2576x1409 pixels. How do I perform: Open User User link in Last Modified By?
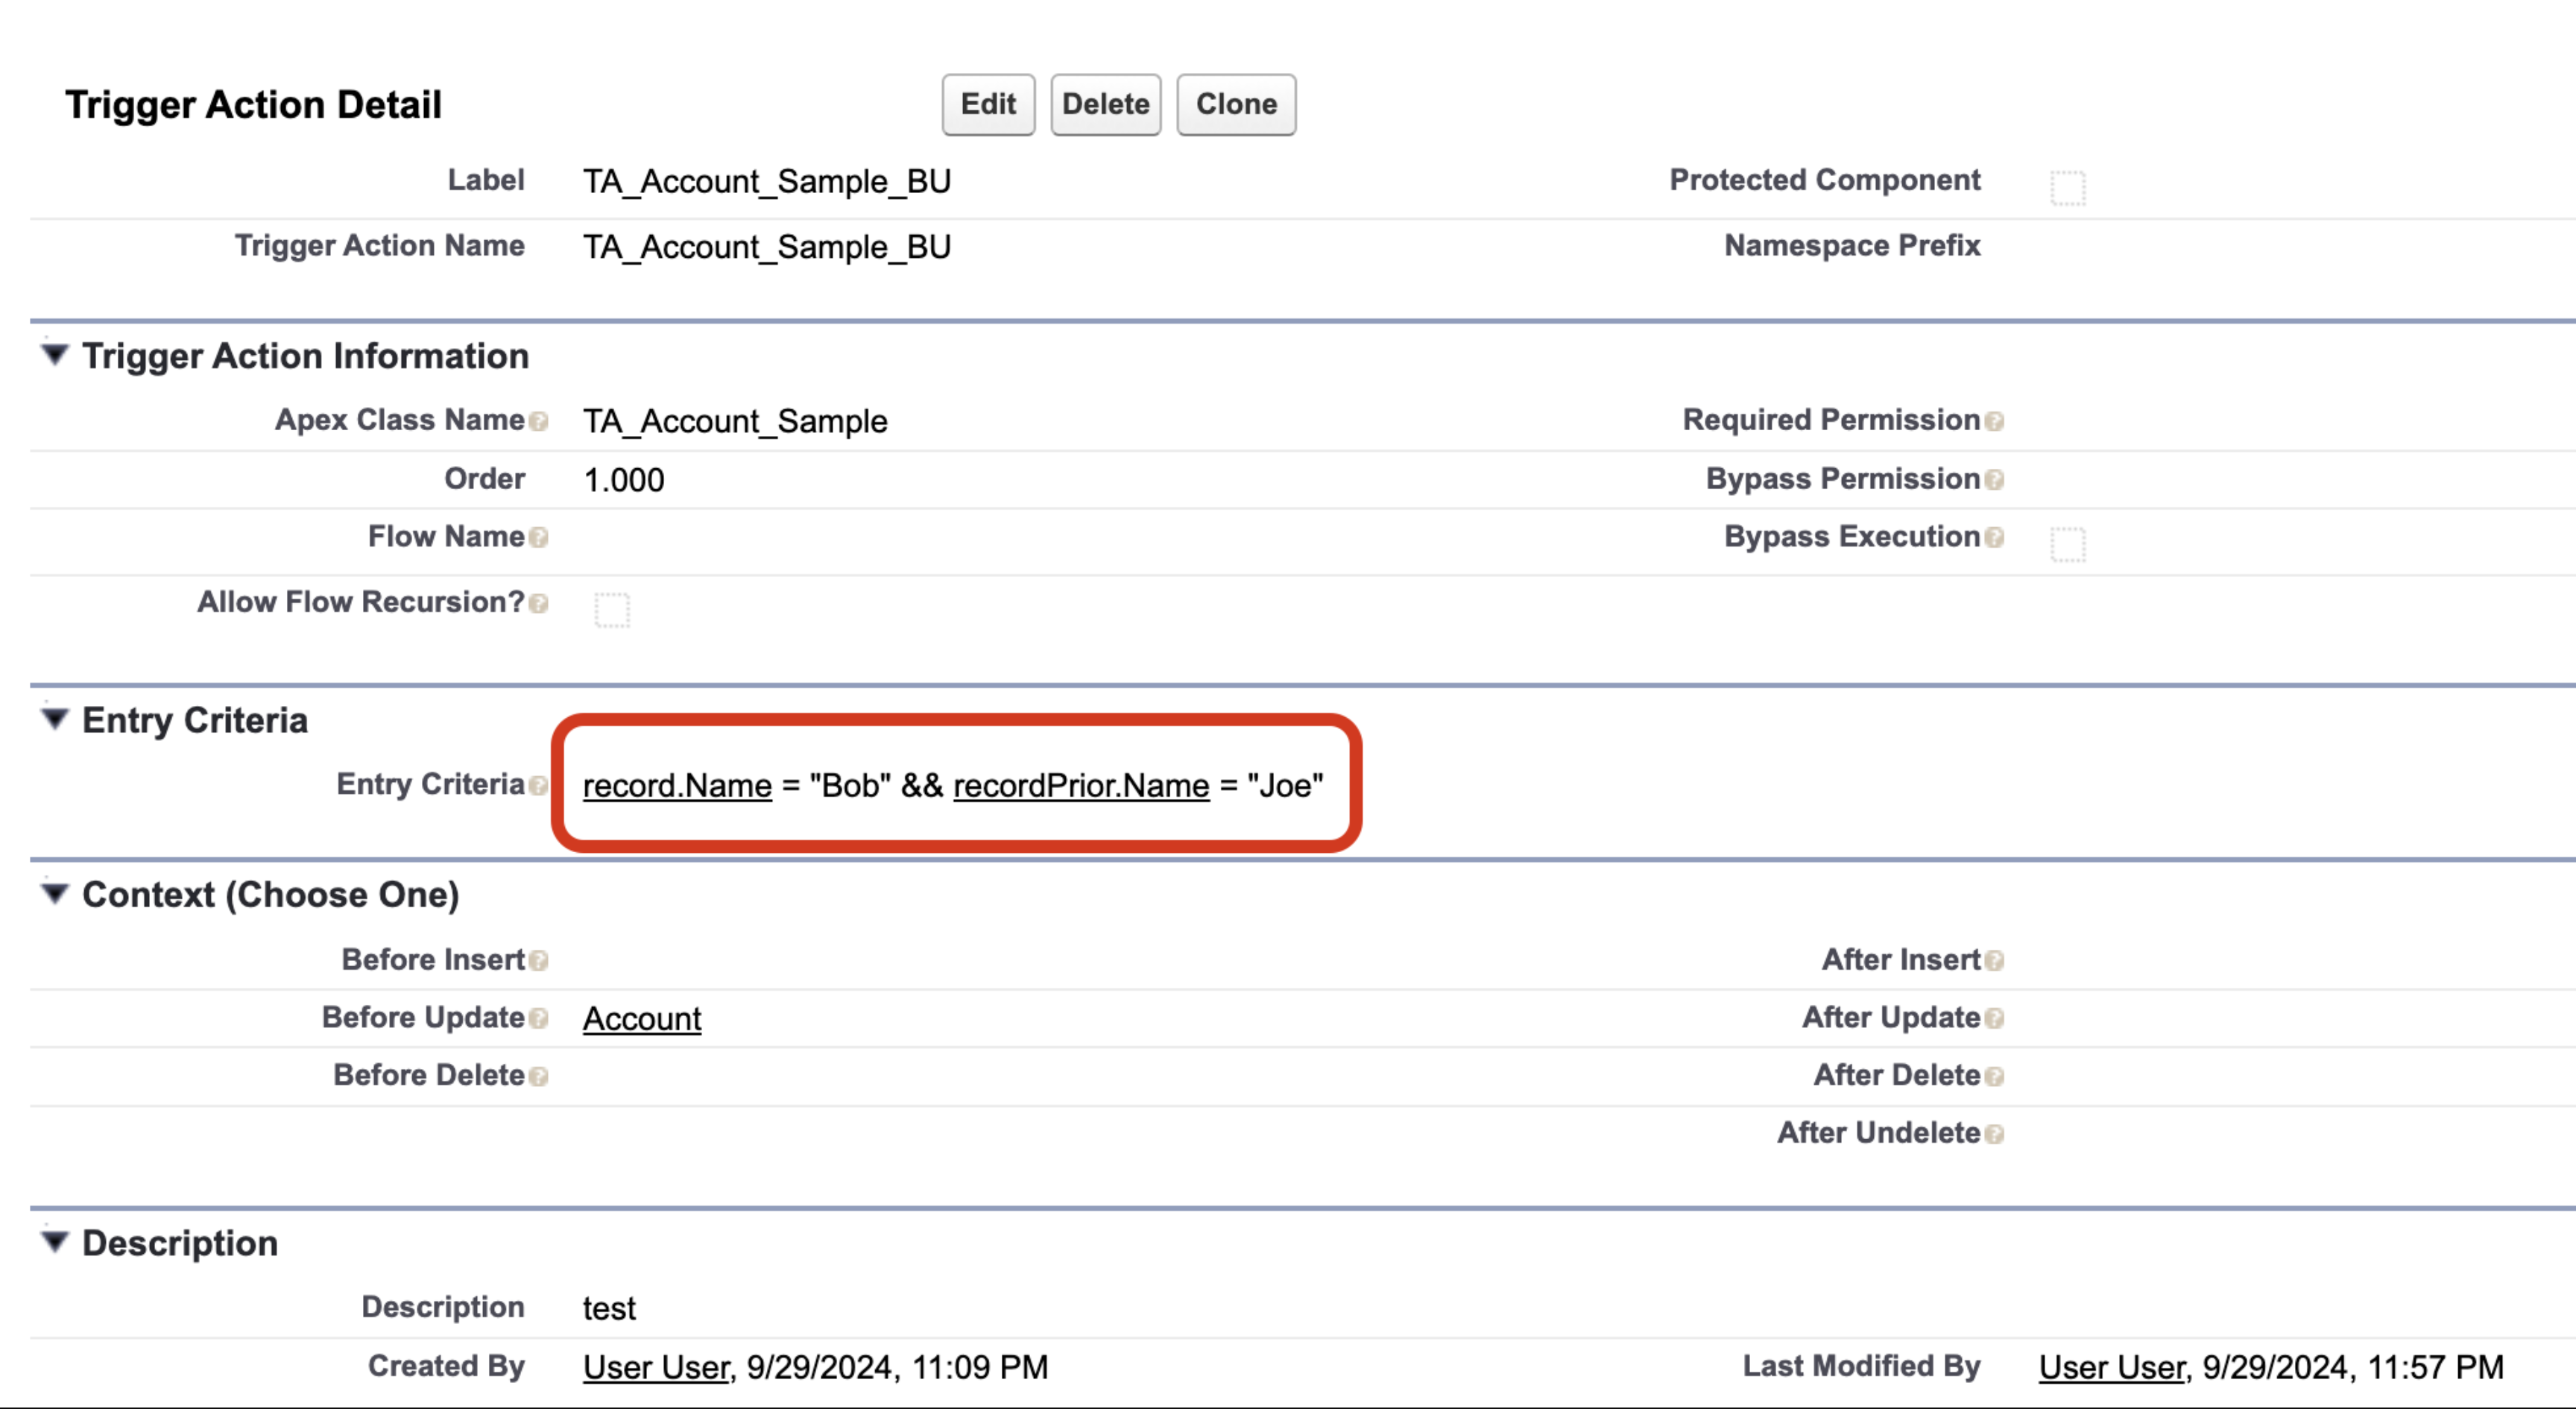point(2111,1367)
